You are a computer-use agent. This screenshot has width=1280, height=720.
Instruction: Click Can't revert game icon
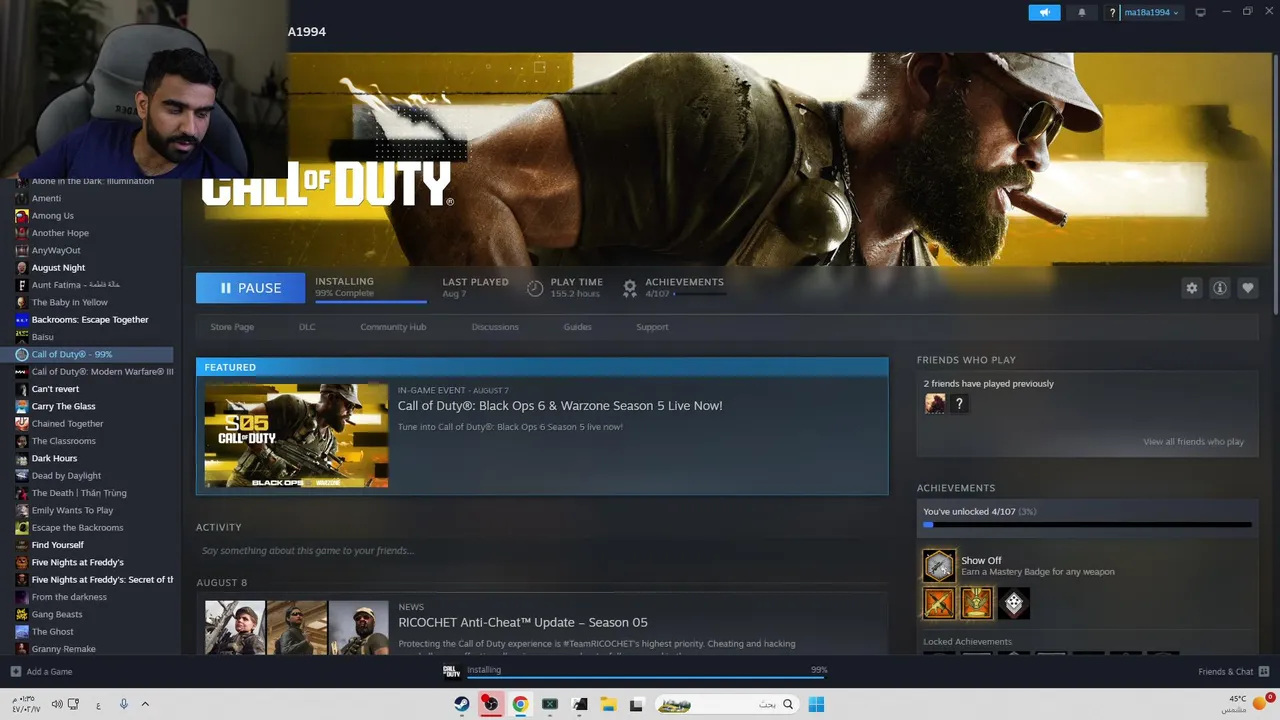[22, 389]
